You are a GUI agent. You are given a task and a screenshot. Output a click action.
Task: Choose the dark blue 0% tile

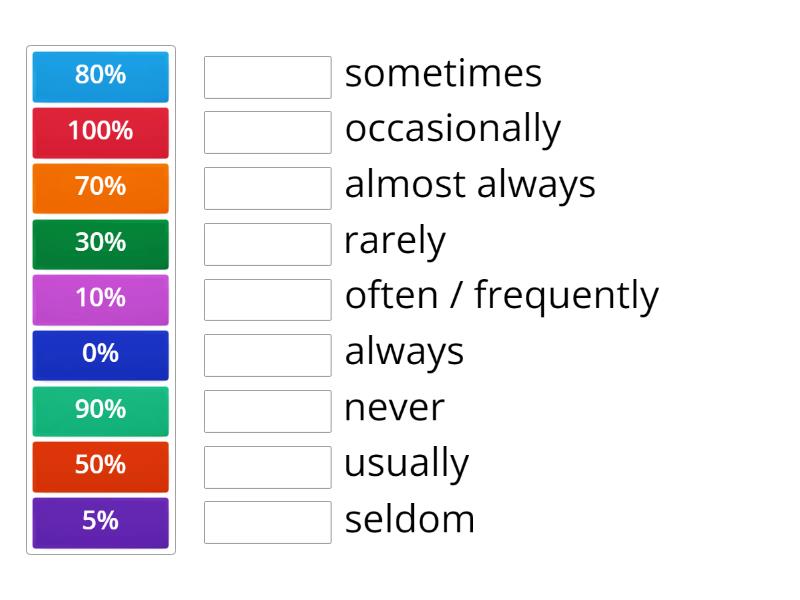point(100,354)
